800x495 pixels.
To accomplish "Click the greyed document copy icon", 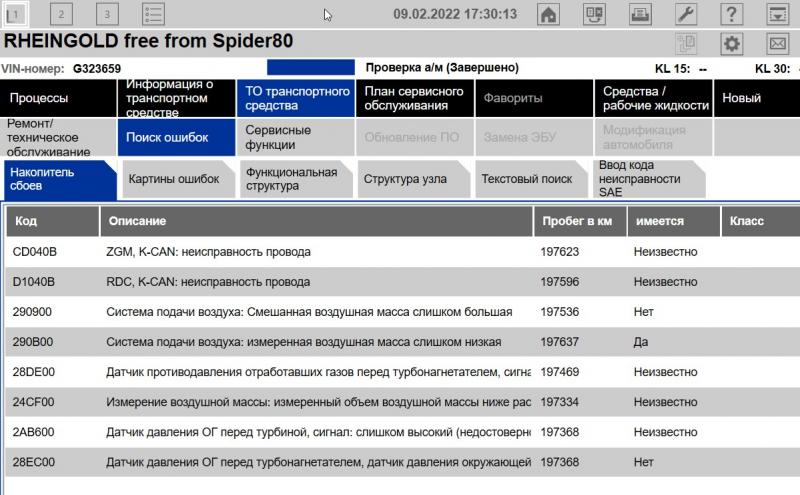I will click(x=686, y=43).
